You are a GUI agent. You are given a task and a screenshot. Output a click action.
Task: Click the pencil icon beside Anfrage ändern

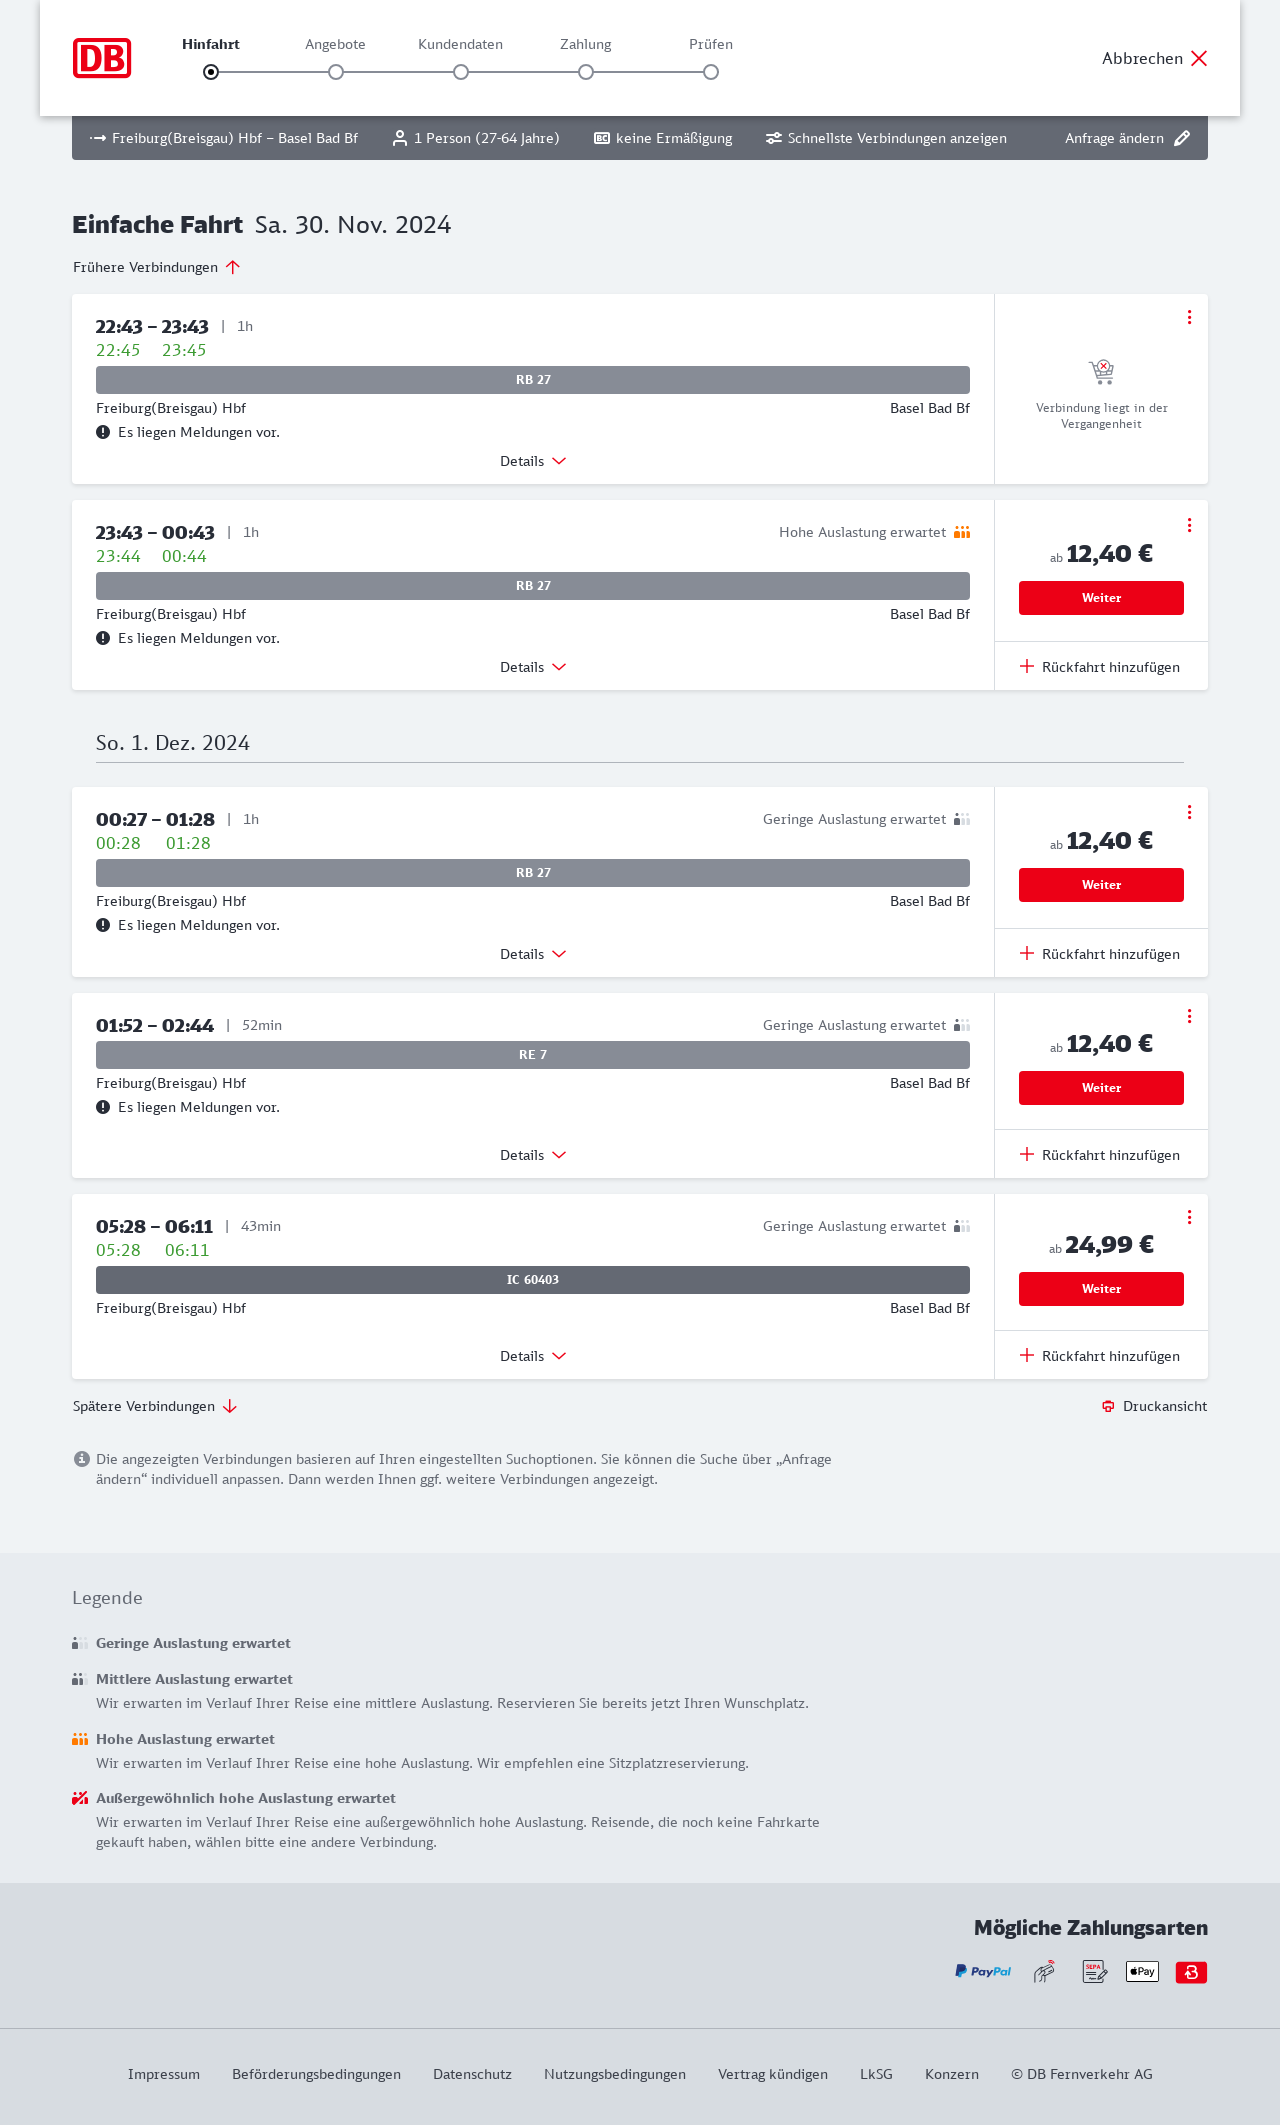coord(1182,138)
